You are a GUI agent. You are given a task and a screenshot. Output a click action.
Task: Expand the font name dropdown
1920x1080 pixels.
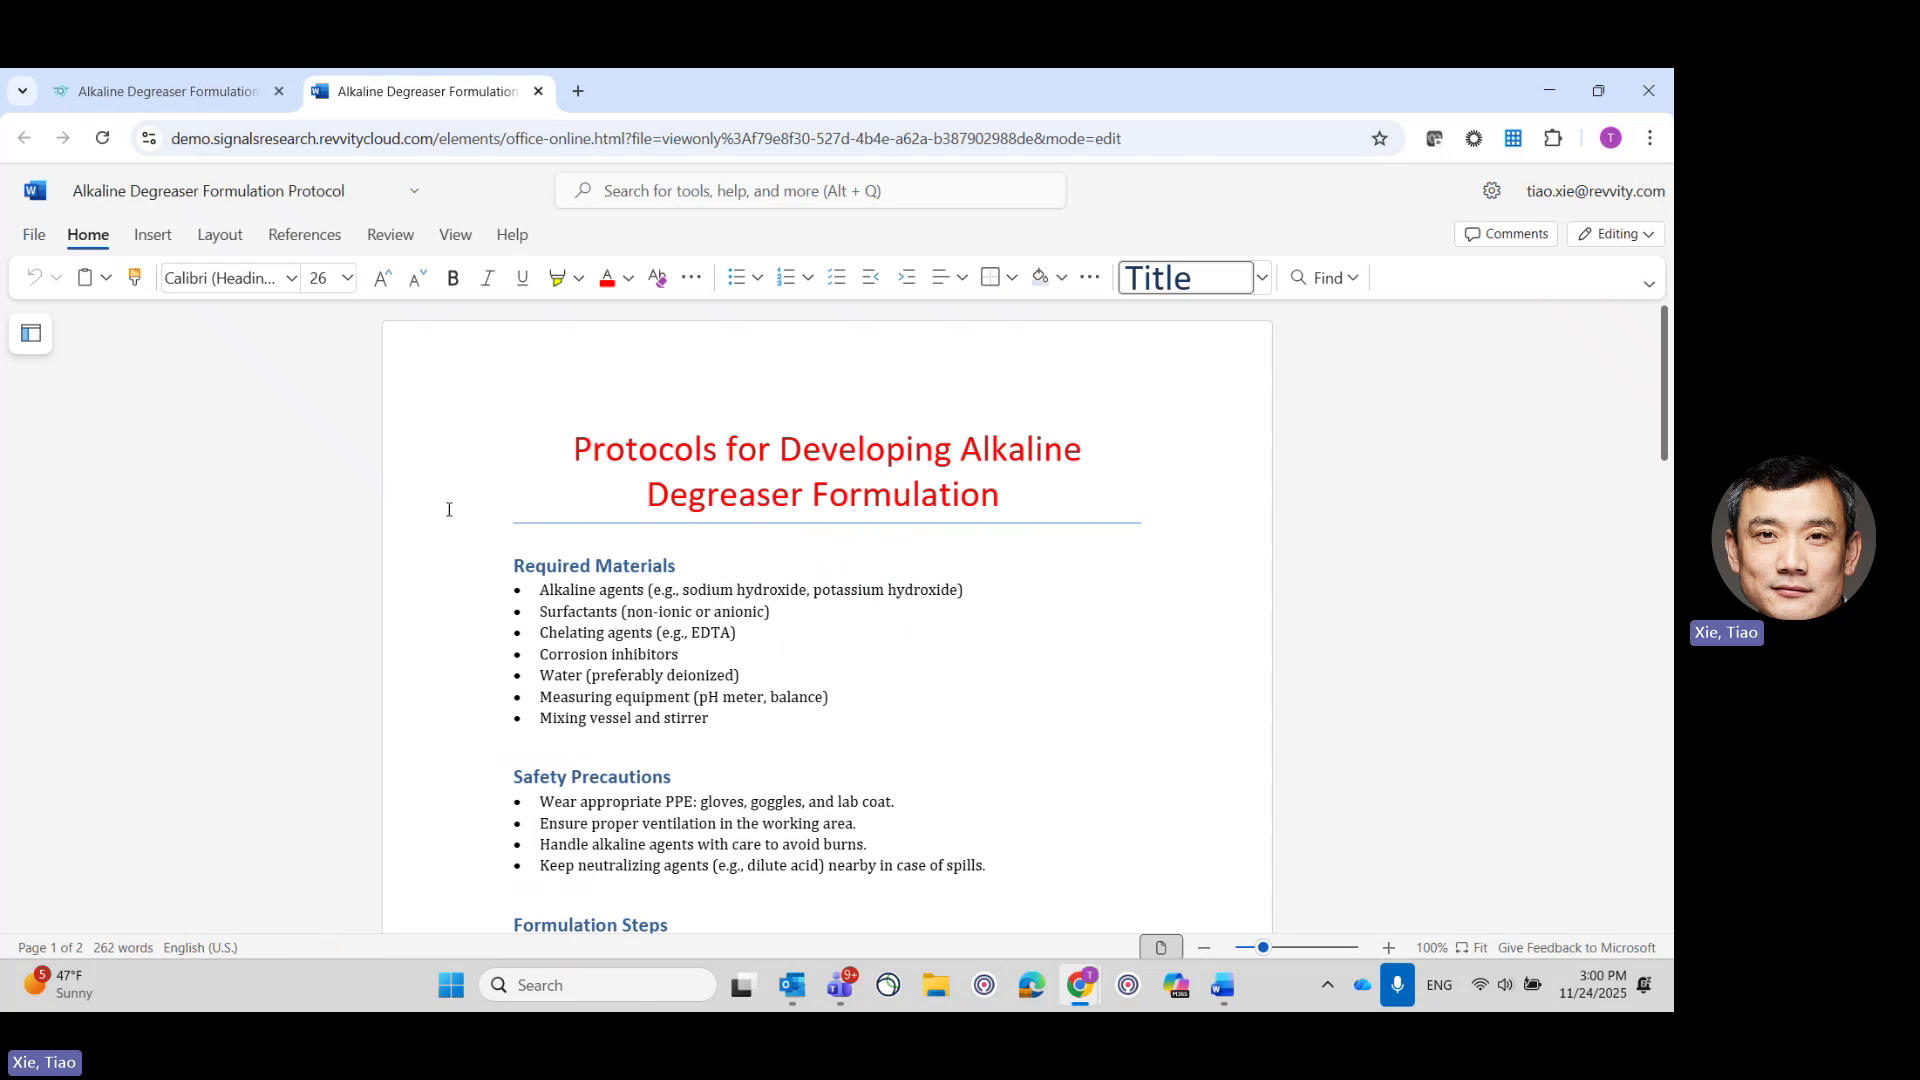(291, 279)
